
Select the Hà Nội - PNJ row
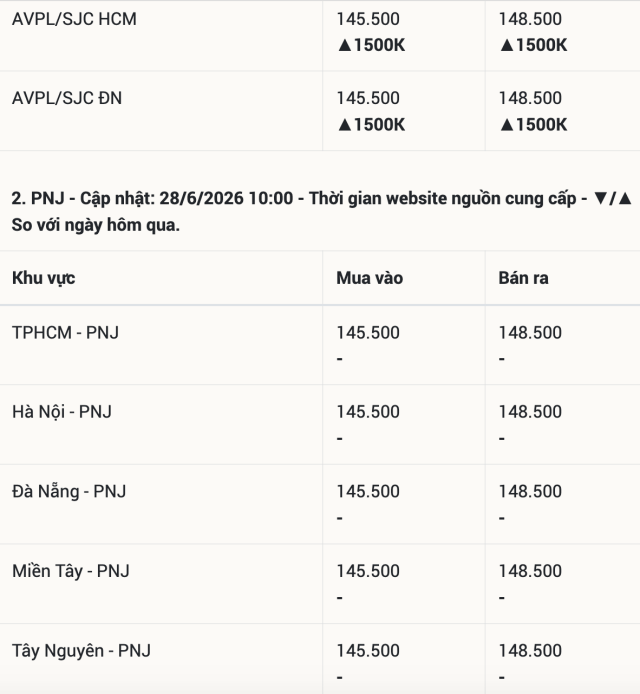pos(320,424)
